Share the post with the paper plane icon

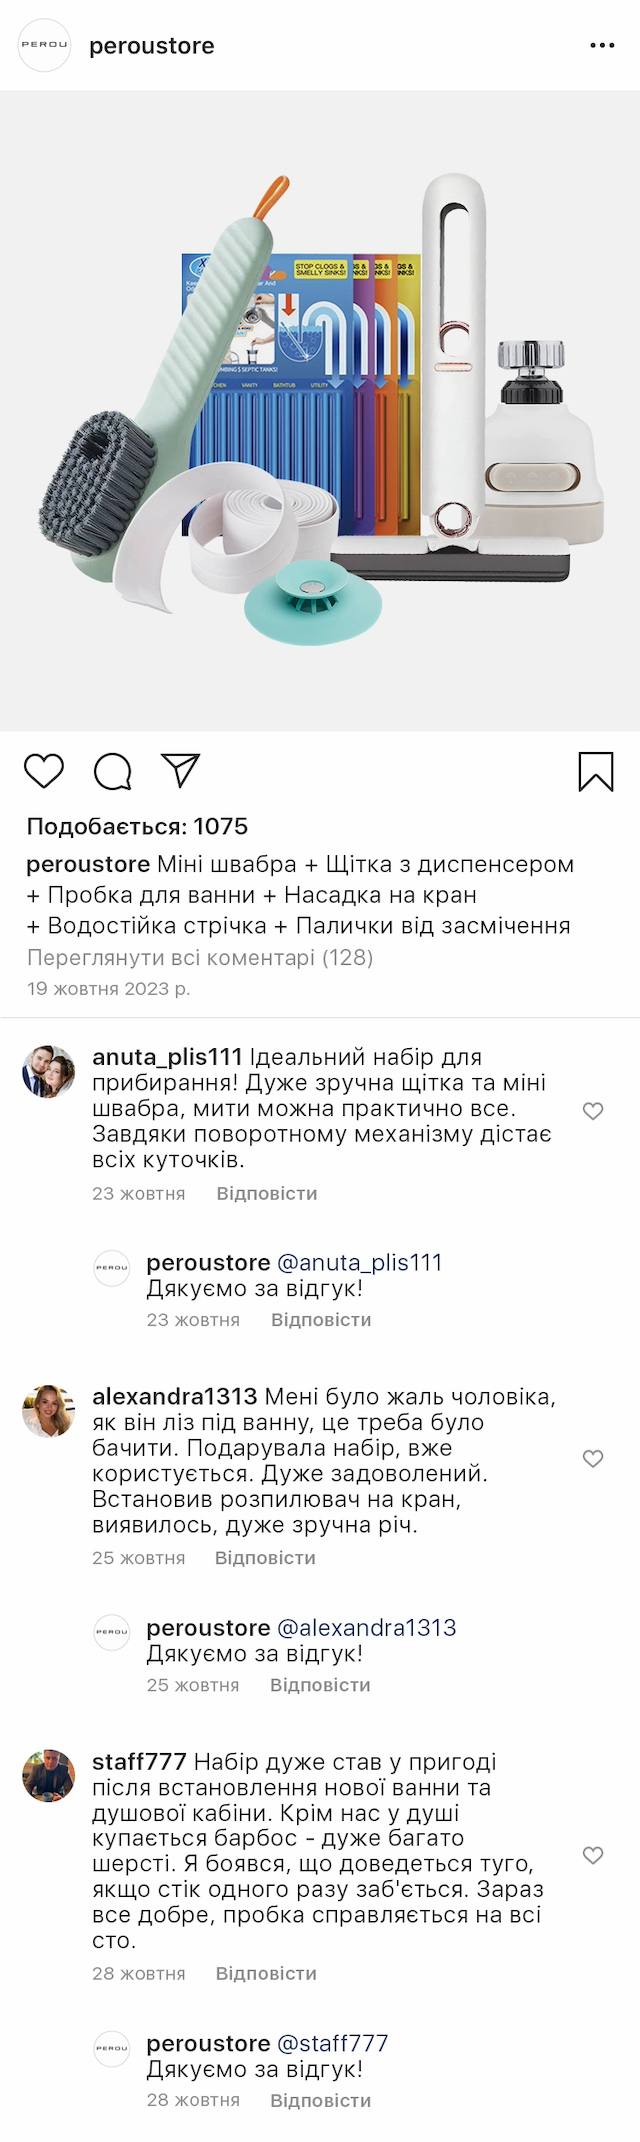click(x=181, y=770)
